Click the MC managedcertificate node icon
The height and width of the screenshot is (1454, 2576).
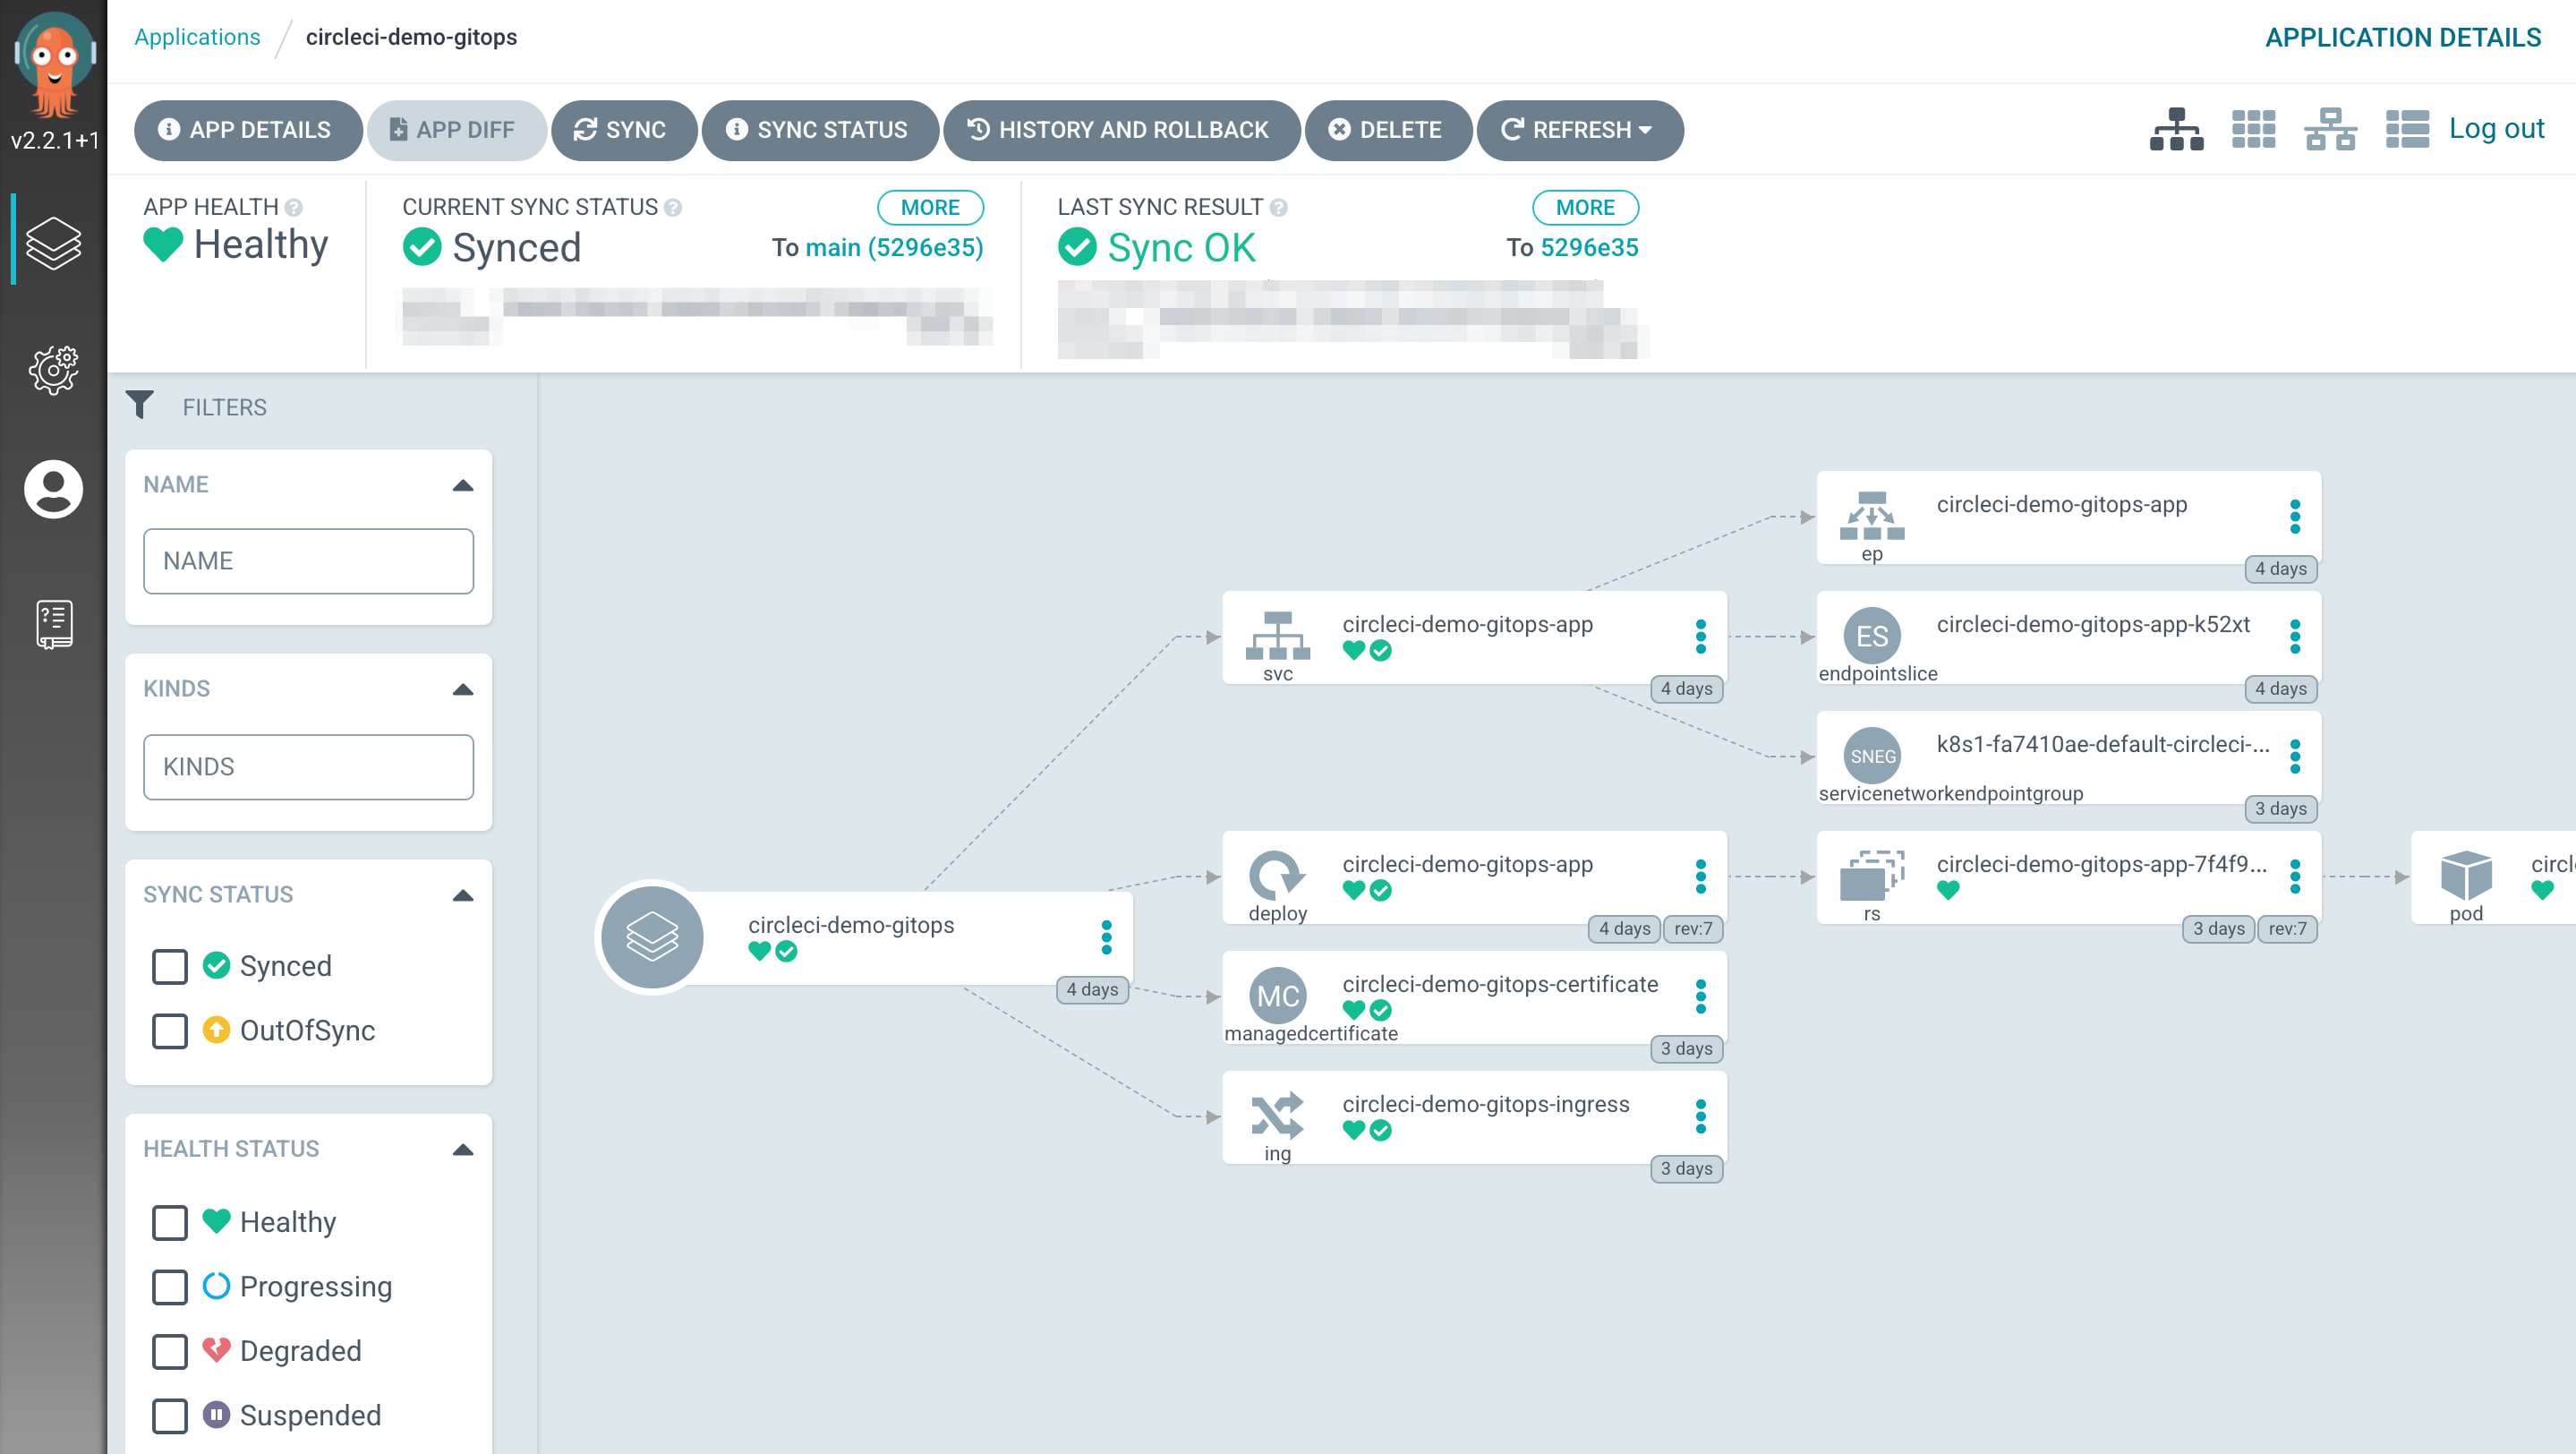point(1277,995)
